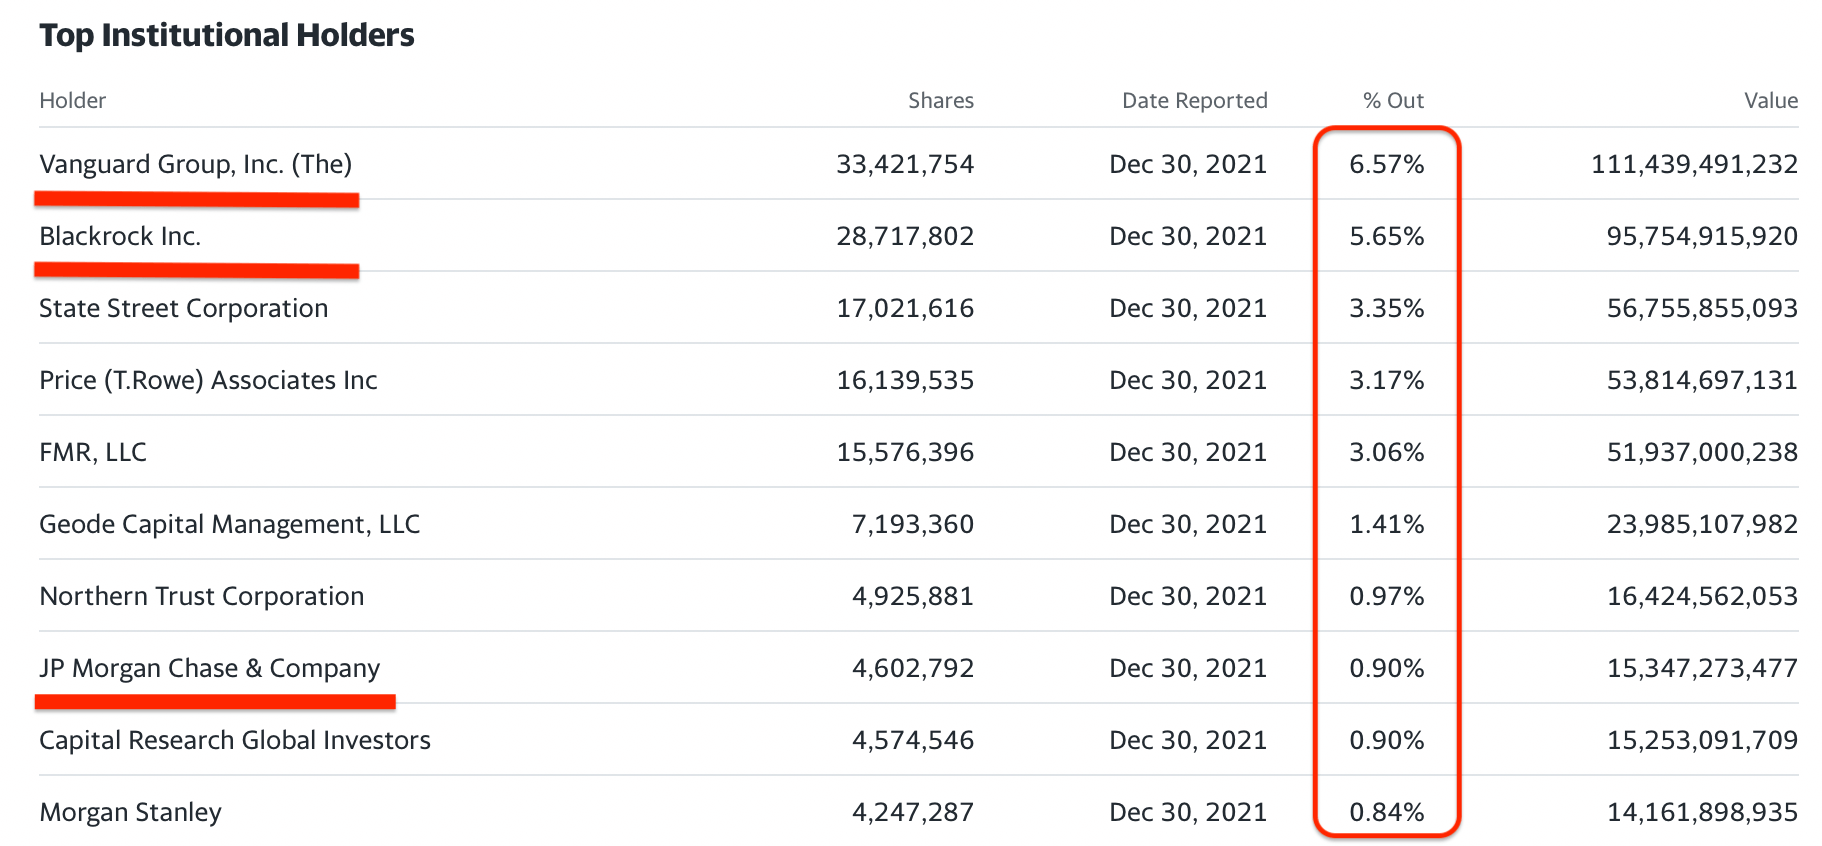The width and height of the screenshot is (1822, 846).
Task: Open Northern Trust Corporation holder entry
Action: (201, 596)
